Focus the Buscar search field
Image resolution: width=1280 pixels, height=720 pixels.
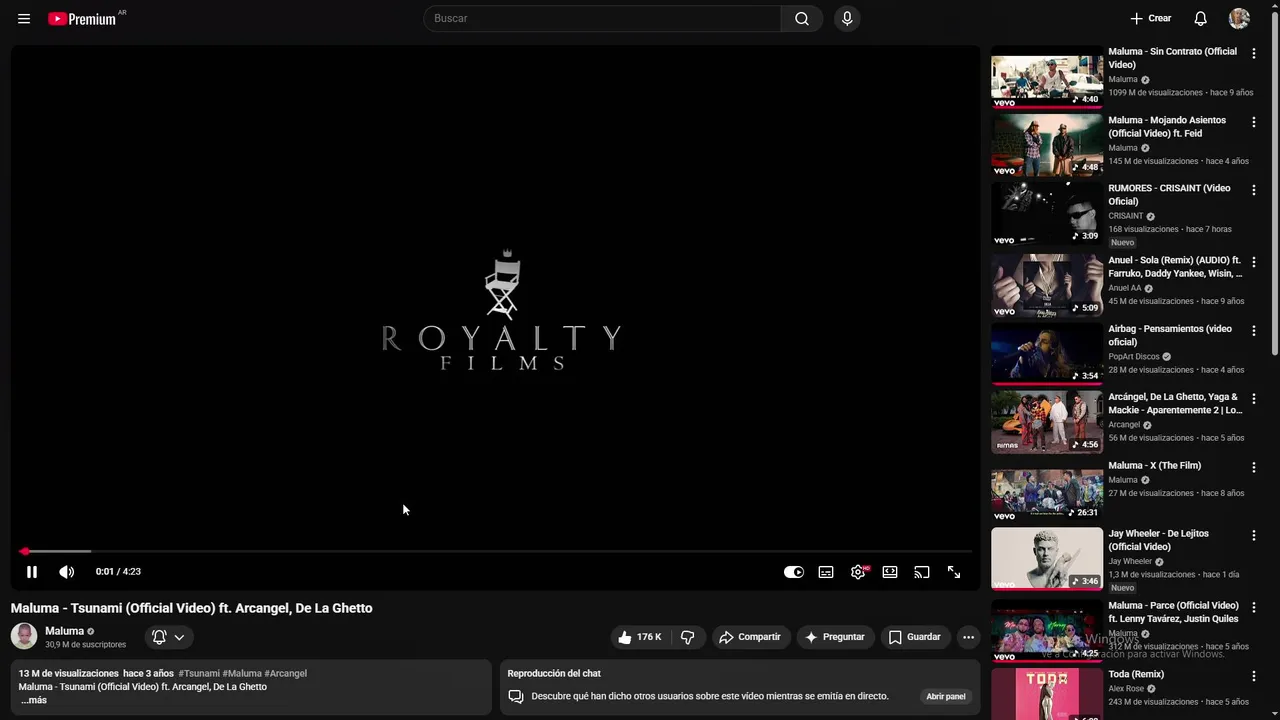[603, 19]
